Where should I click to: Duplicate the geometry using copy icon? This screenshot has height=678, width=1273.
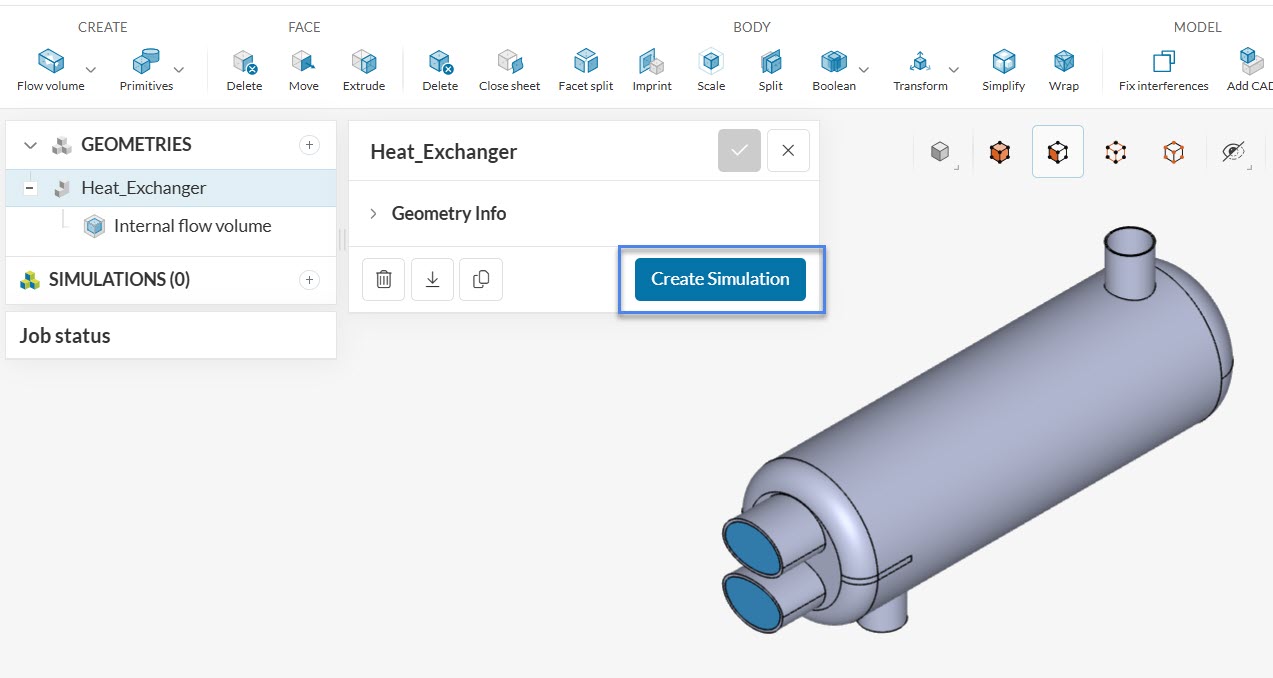[481, 280]
